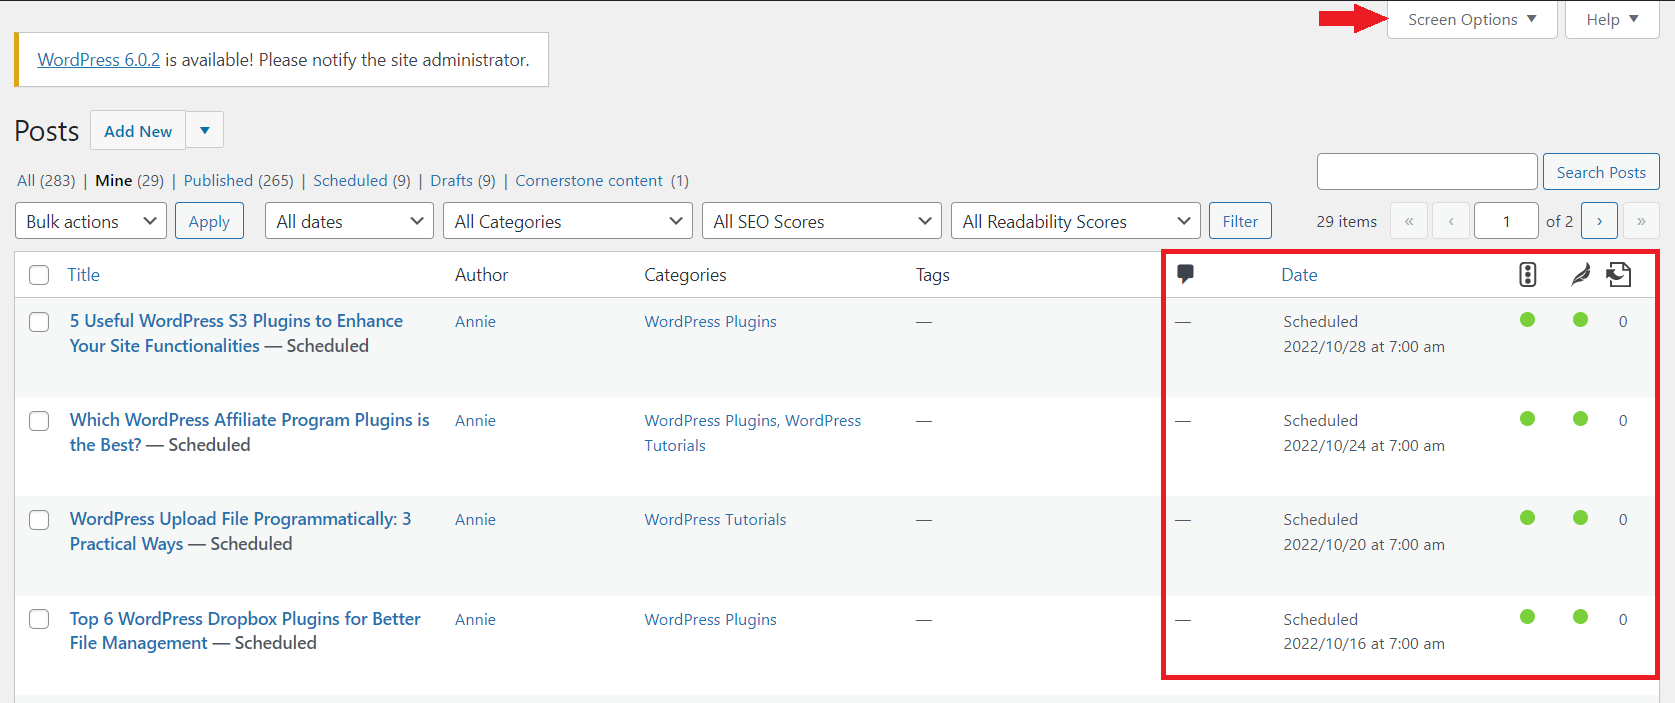
Task: Open the All SEO Scores dropdown
Action: pos(822,221)
